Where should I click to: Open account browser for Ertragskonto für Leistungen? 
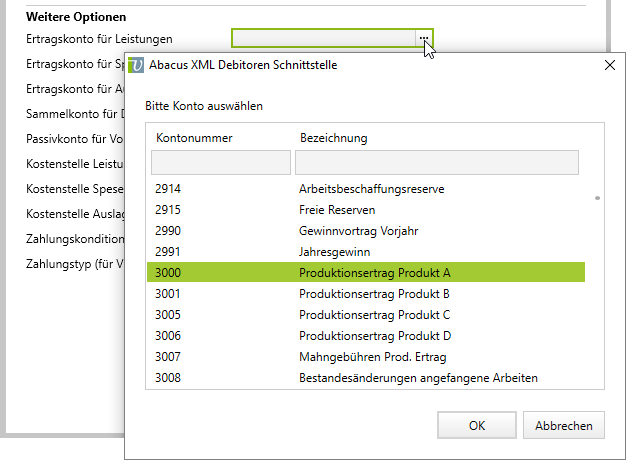[x=424, y=38]
